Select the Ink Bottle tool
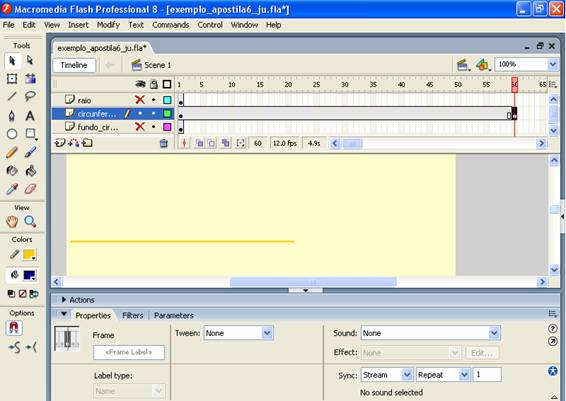The height and width of the screenshot is (401, 566). coord(12,170)
